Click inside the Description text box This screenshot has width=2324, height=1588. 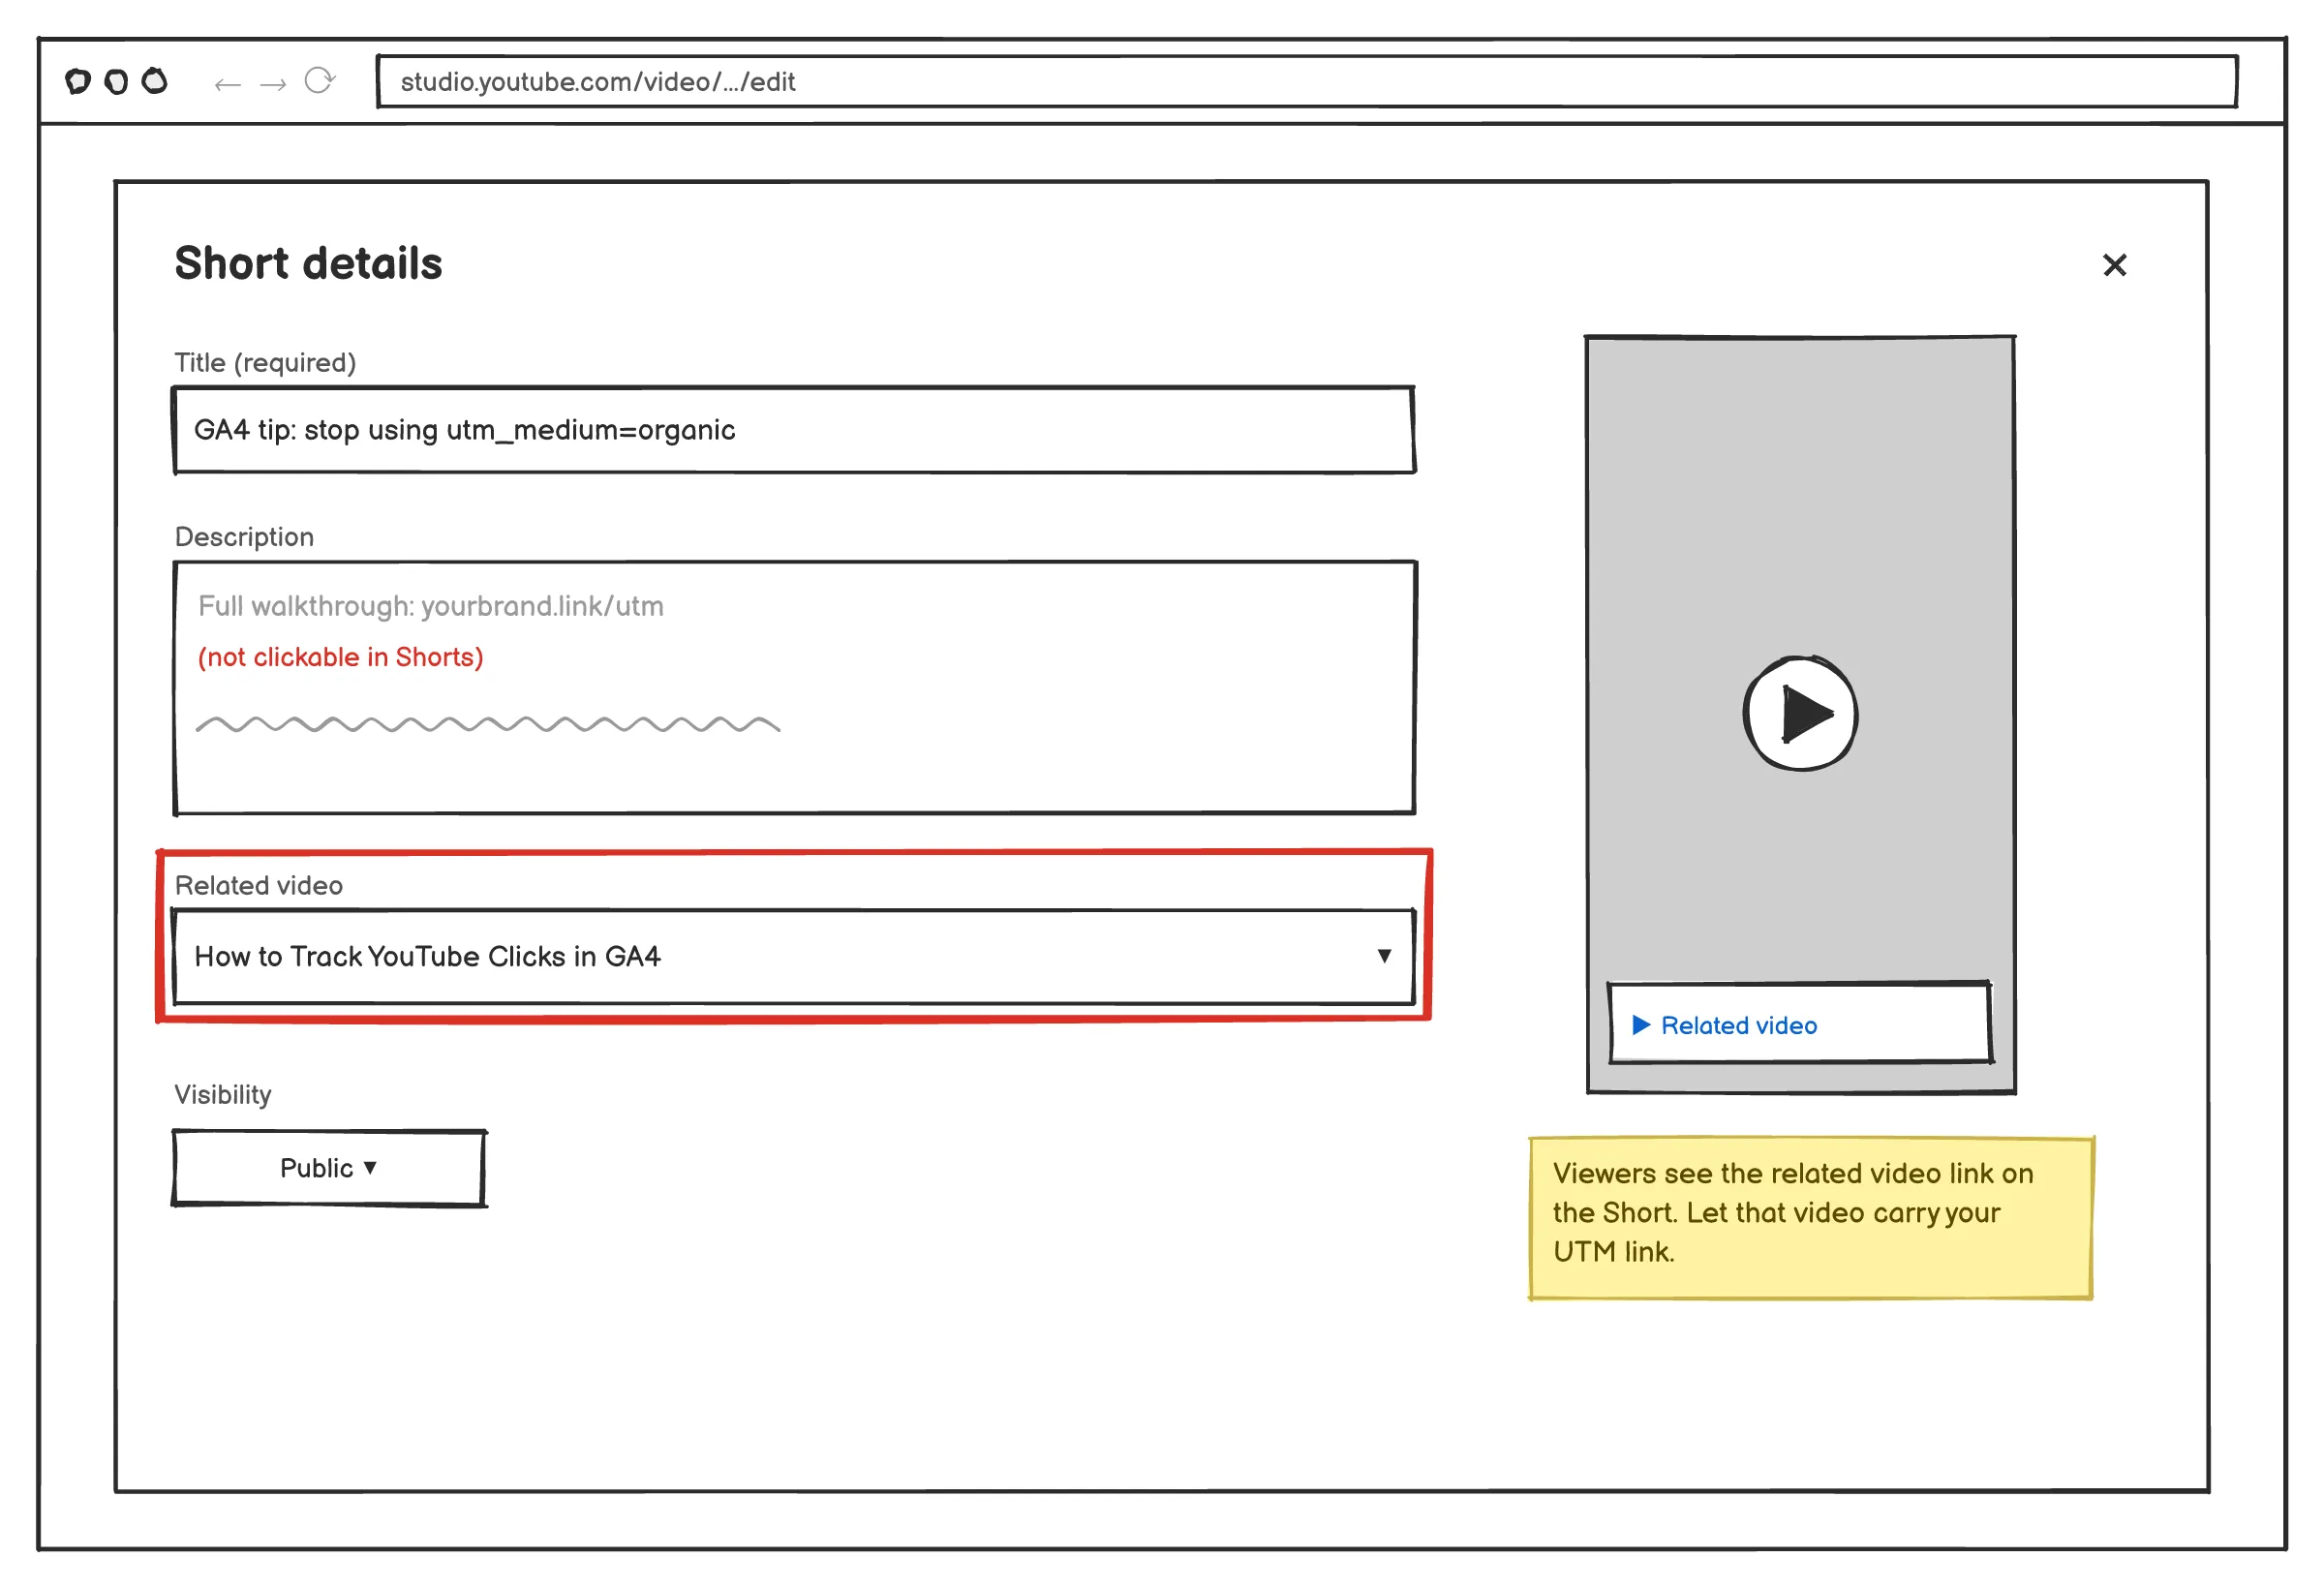pyautogui.click(x=795, y=688)
